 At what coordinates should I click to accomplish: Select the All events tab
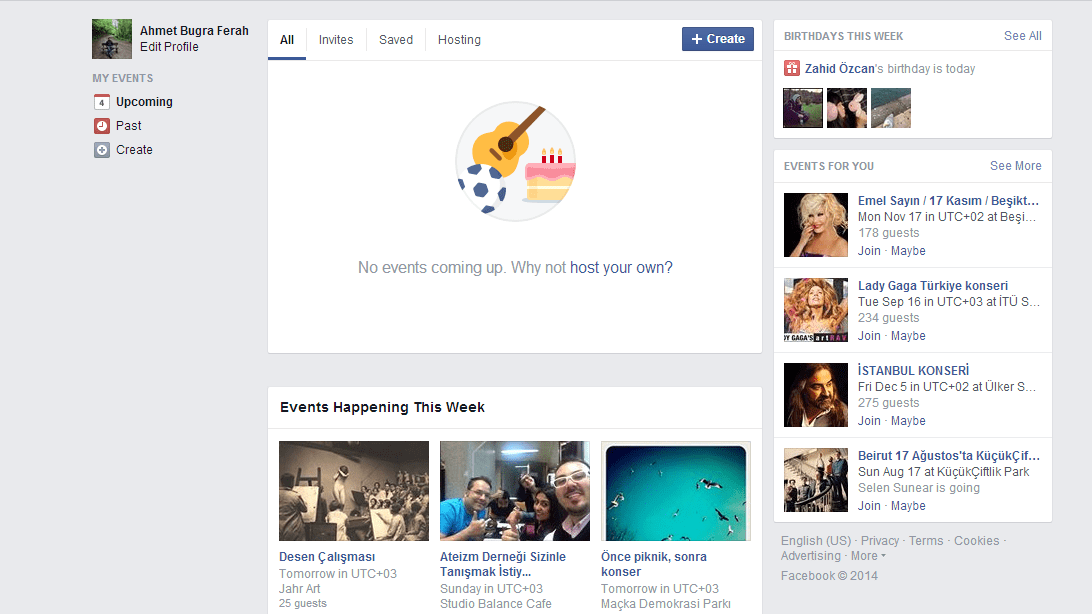pyautogui.click(x=286, y=39)
